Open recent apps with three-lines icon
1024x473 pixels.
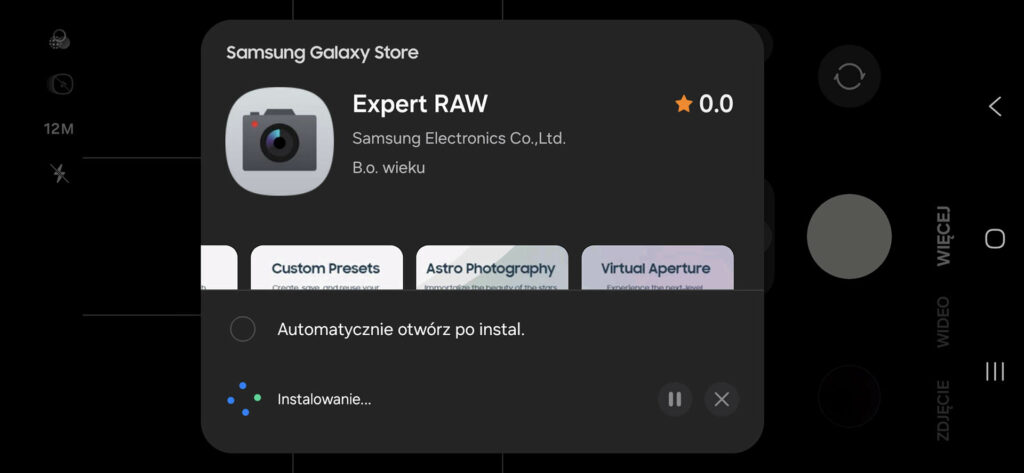995,371
